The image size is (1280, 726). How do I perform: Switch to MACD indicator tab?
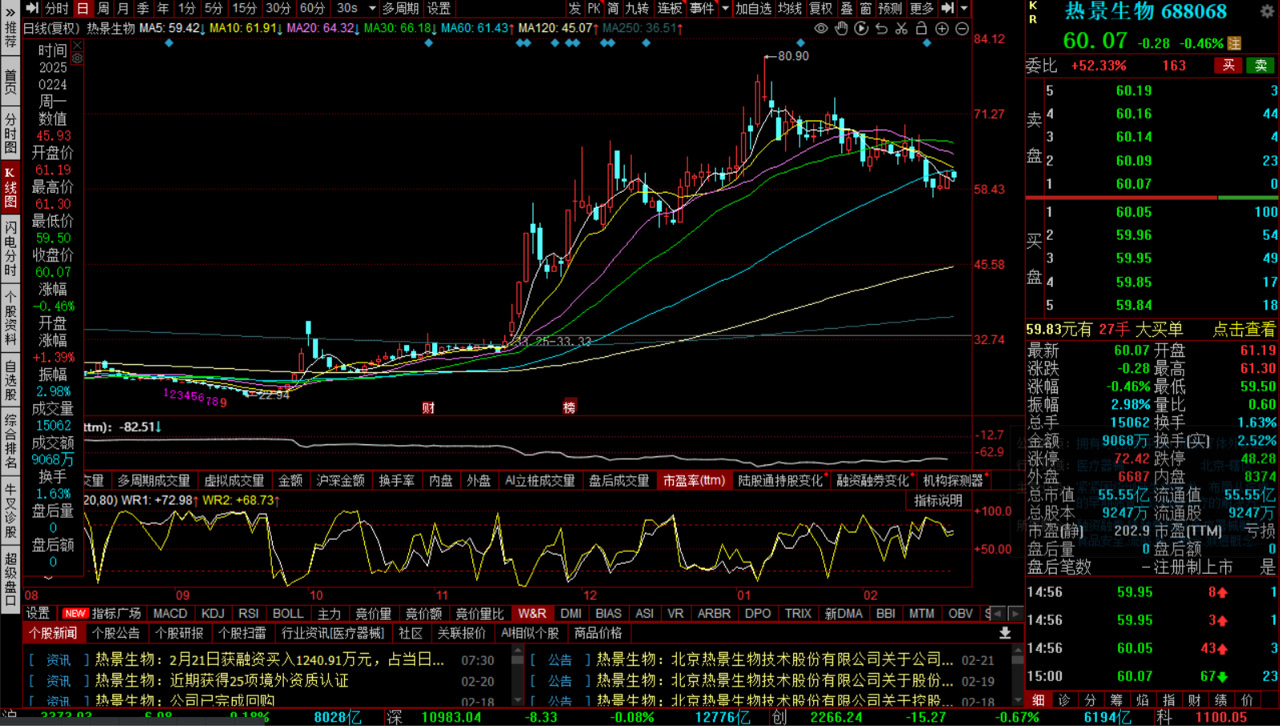pos(170,613)
